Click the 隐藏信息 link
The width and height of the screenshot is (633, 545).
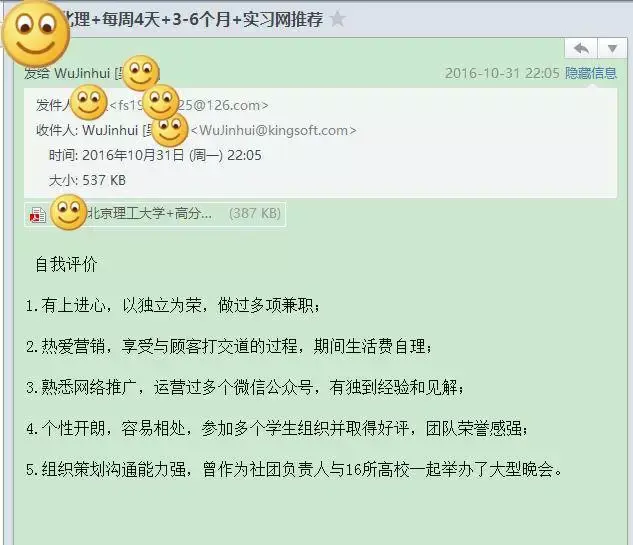pos(591,73)
